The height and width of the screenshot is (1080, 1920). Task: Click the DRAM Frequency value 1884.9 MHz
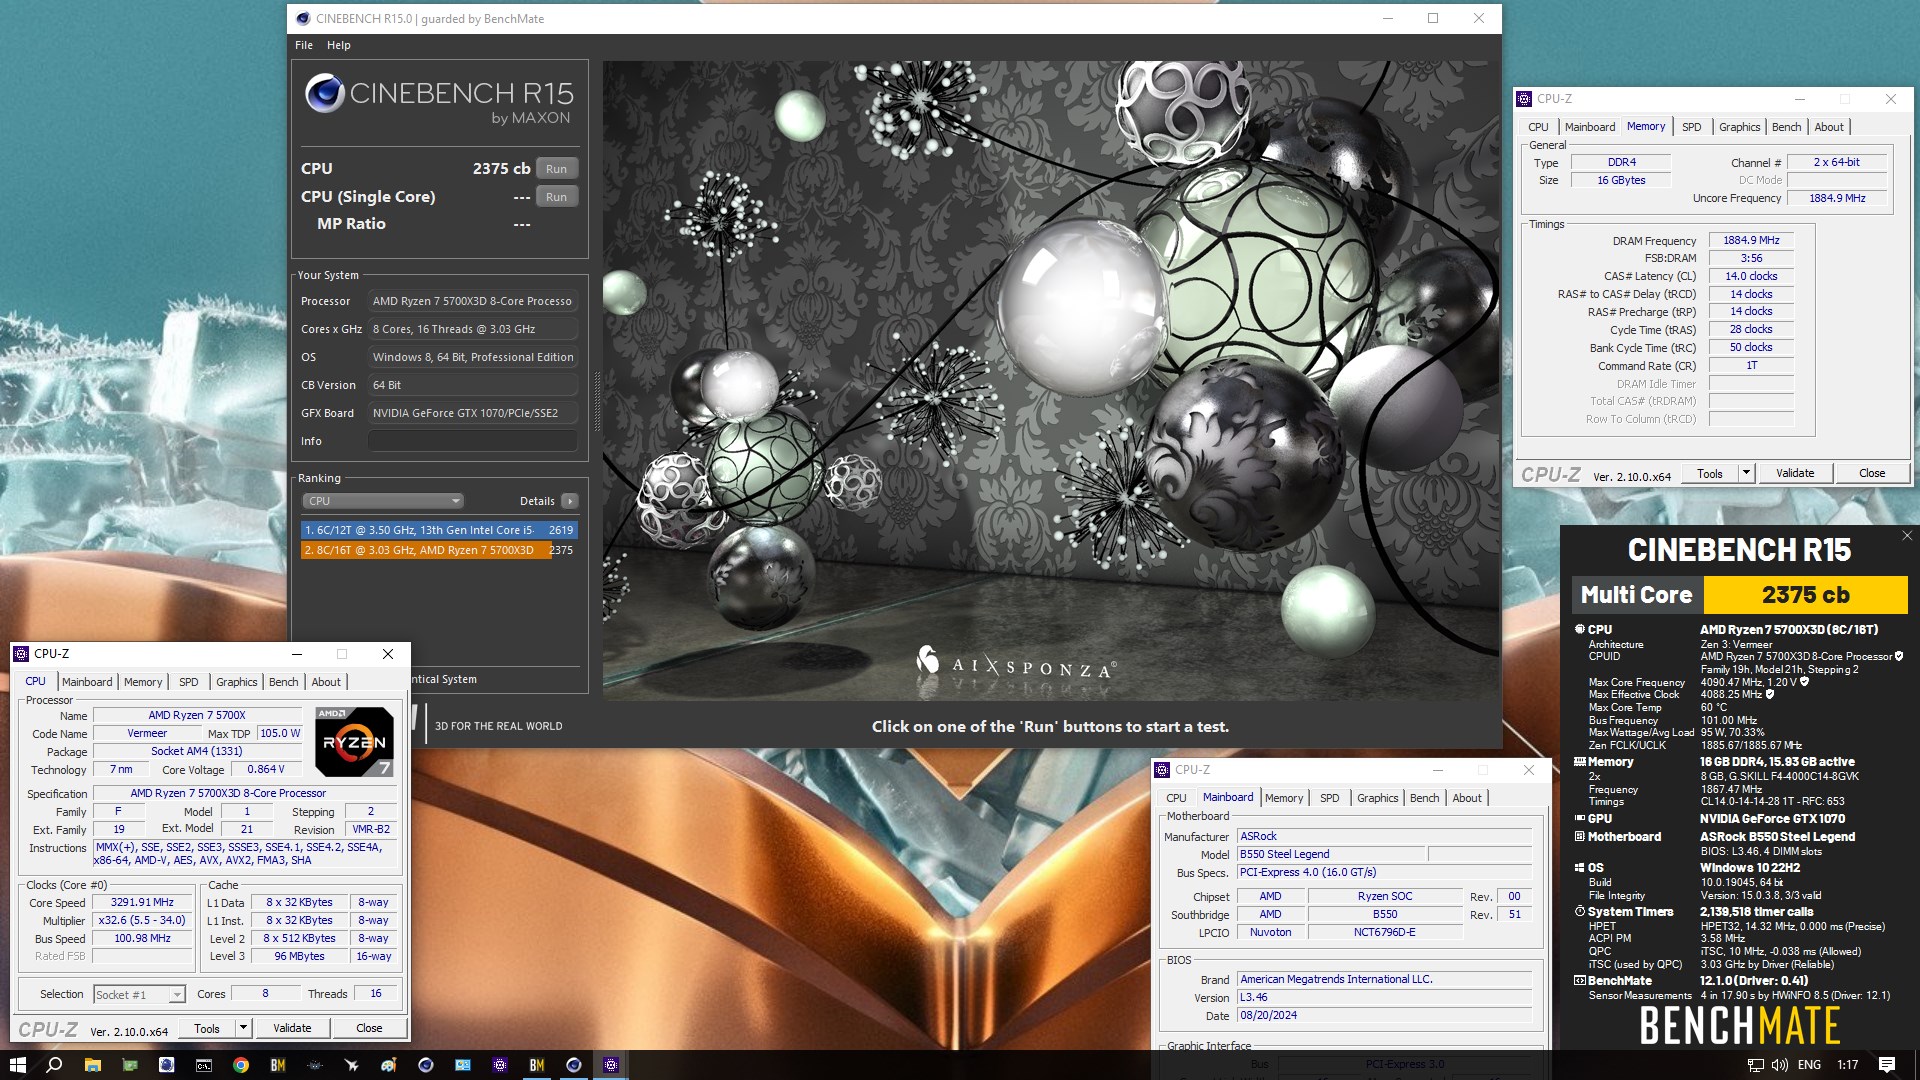1751,241
